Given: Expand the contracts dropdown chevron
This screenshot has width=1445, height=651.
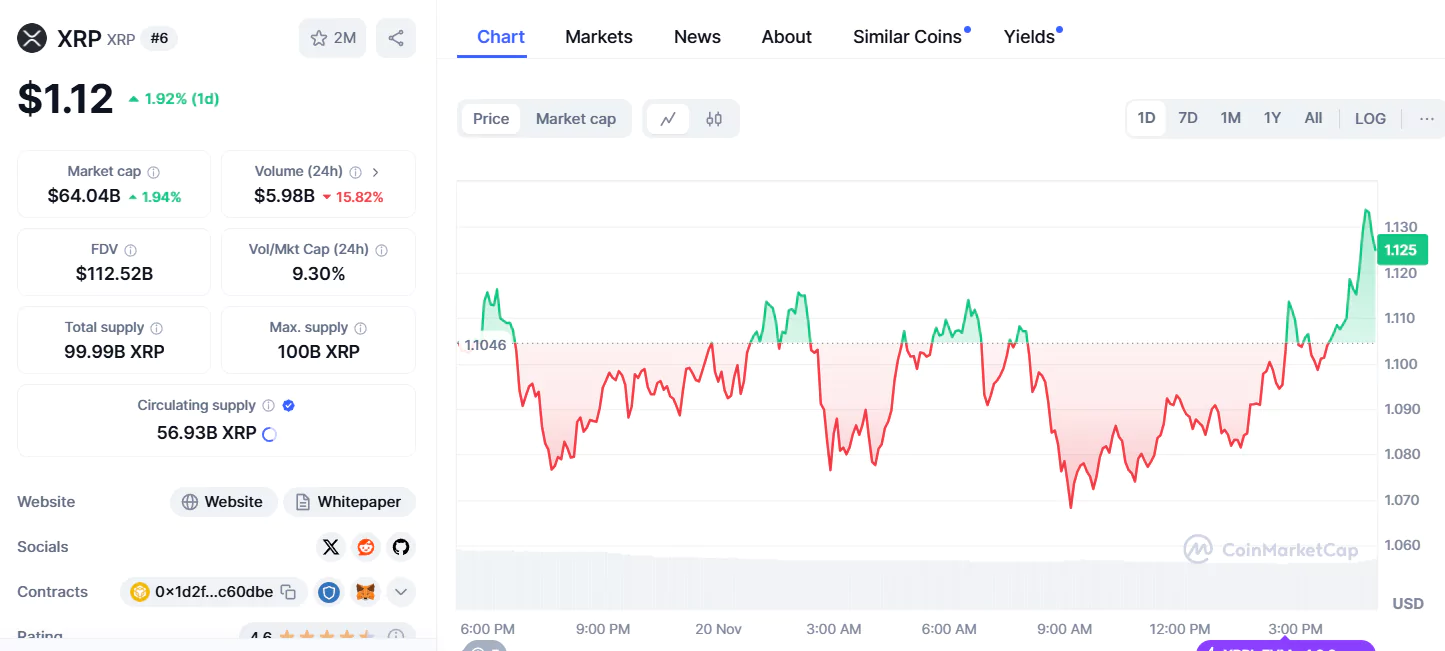Looking at the screenshot, I should pyautogui.click(x=401, y=592).
